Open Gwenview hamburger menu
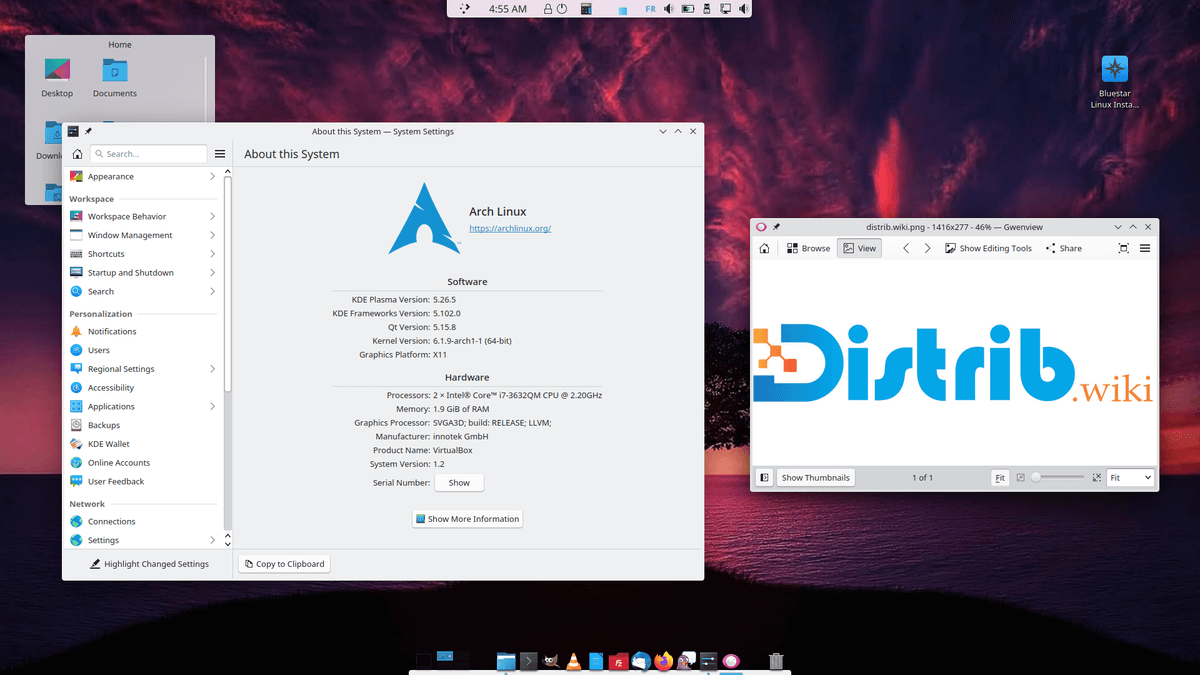 click(x=1145, y=248)
